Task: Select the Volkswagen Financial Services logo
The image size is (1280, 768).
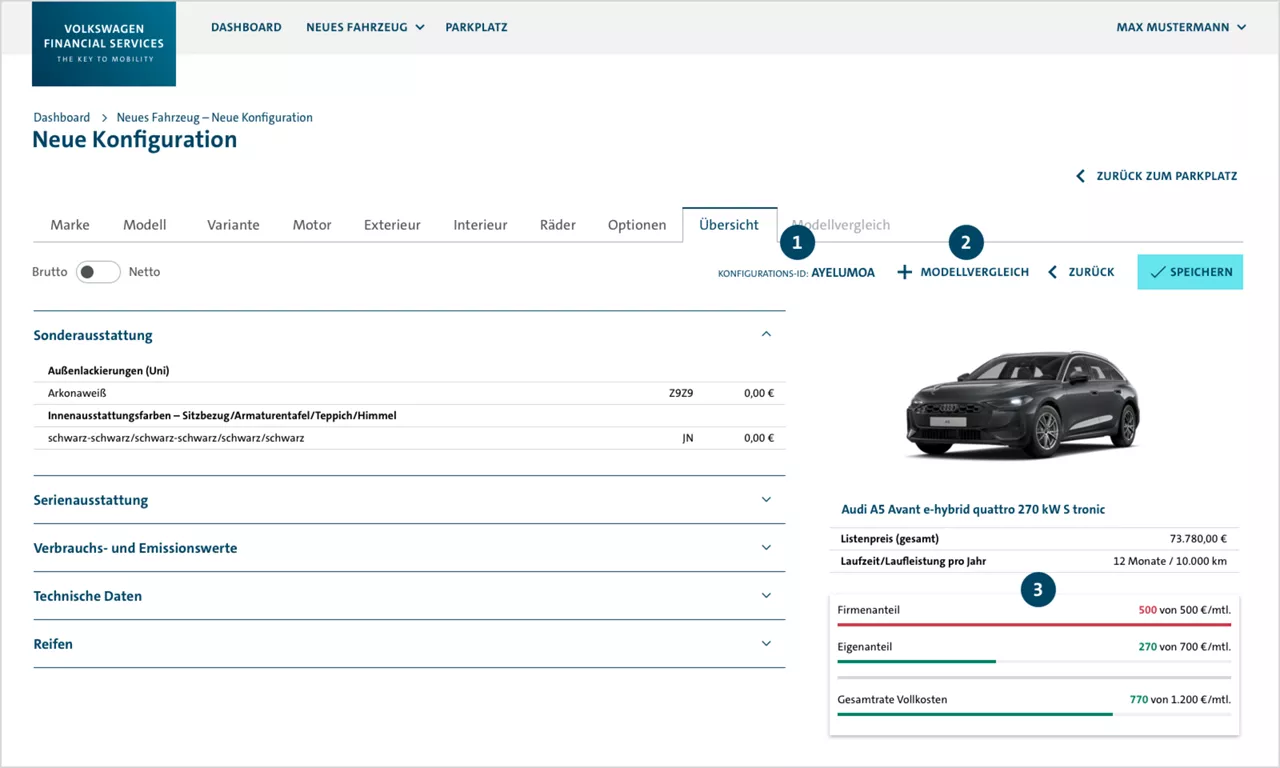Action: point(103,43)
